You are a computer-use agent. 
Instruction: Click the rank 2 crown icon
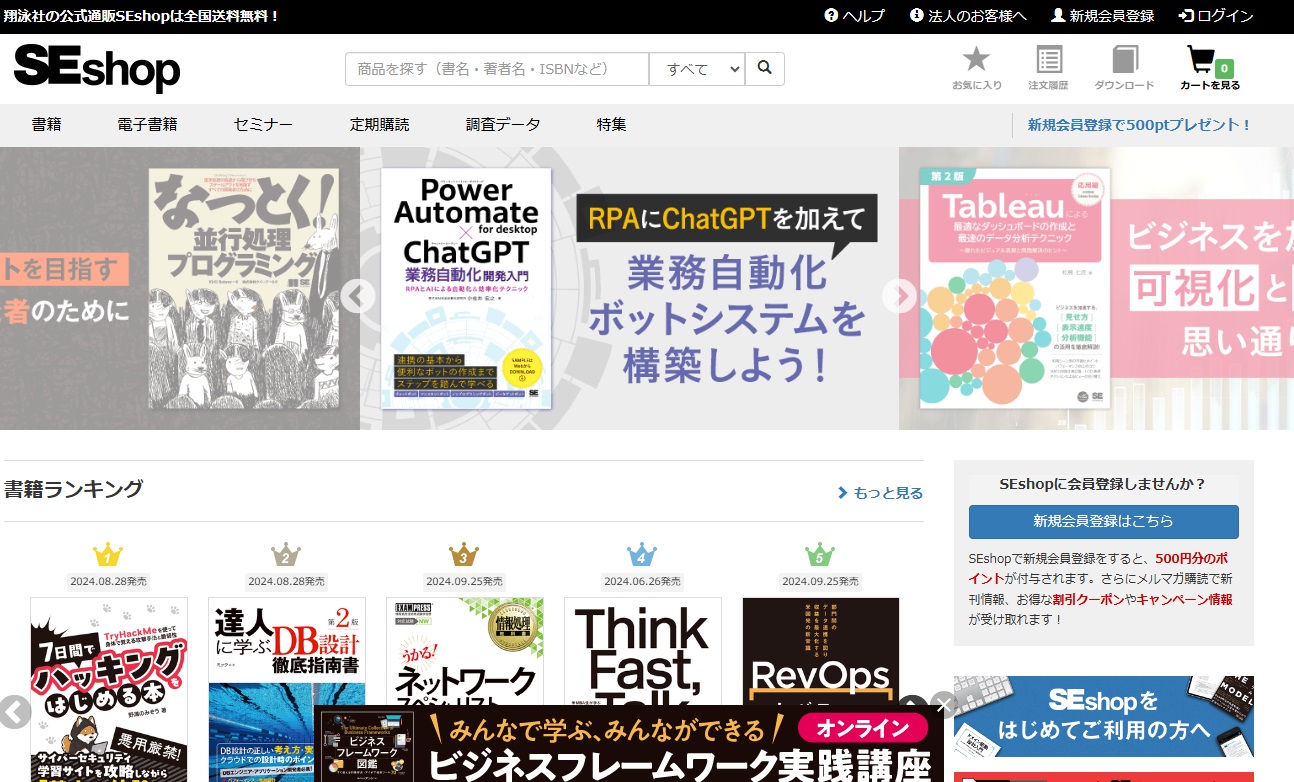pos(286,555)
